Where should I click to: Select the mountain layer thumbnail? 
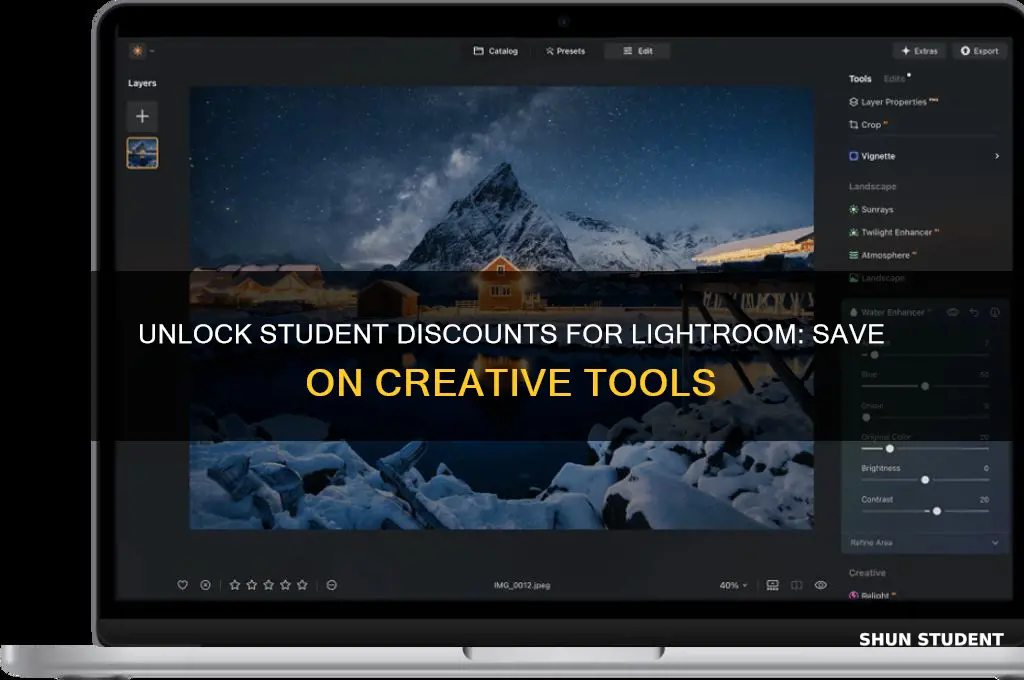click(x=142, y=153)
